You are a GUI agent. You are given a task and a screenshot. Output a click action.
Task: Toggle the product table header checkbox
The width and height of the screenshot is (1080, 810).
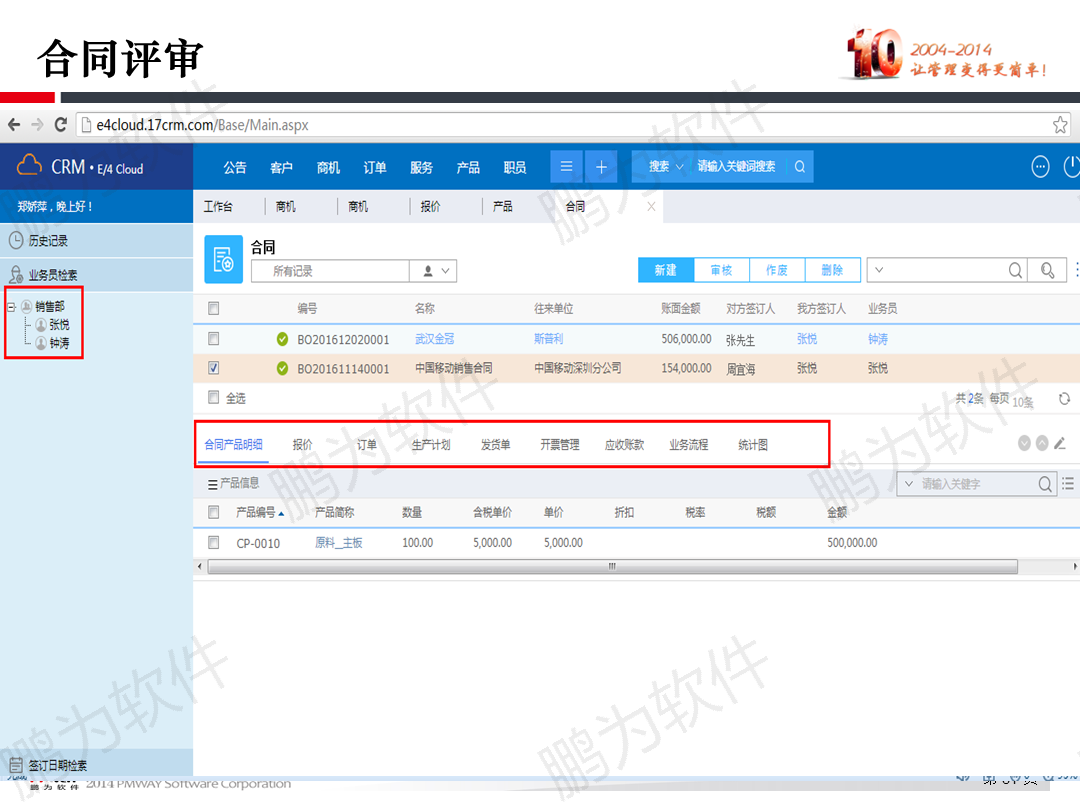214,512
